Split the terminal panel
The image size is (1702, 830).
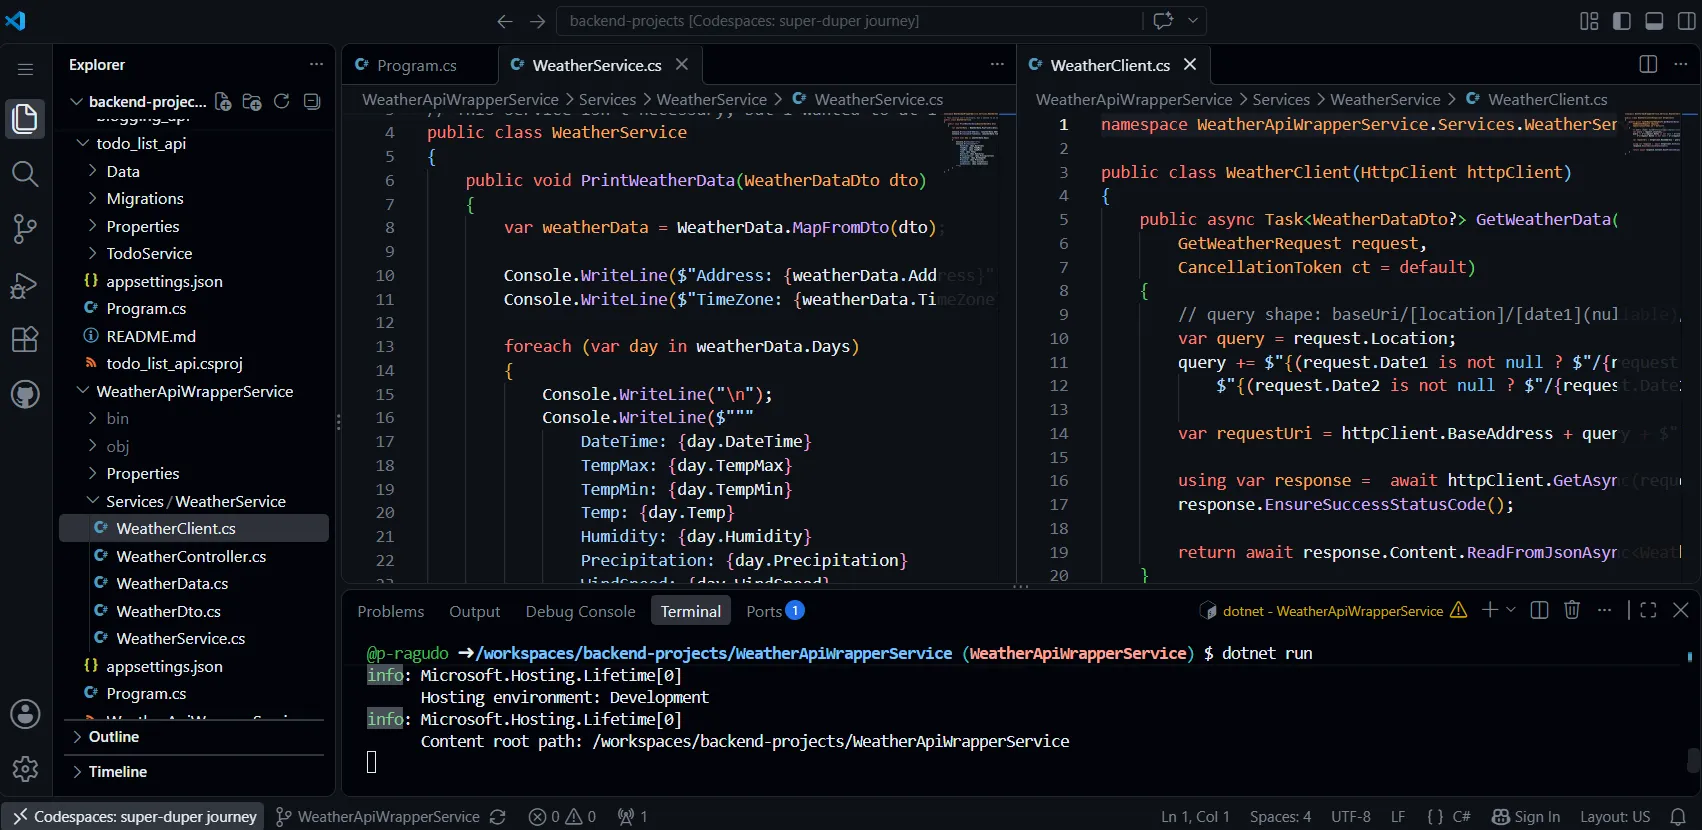[1540, 610]
